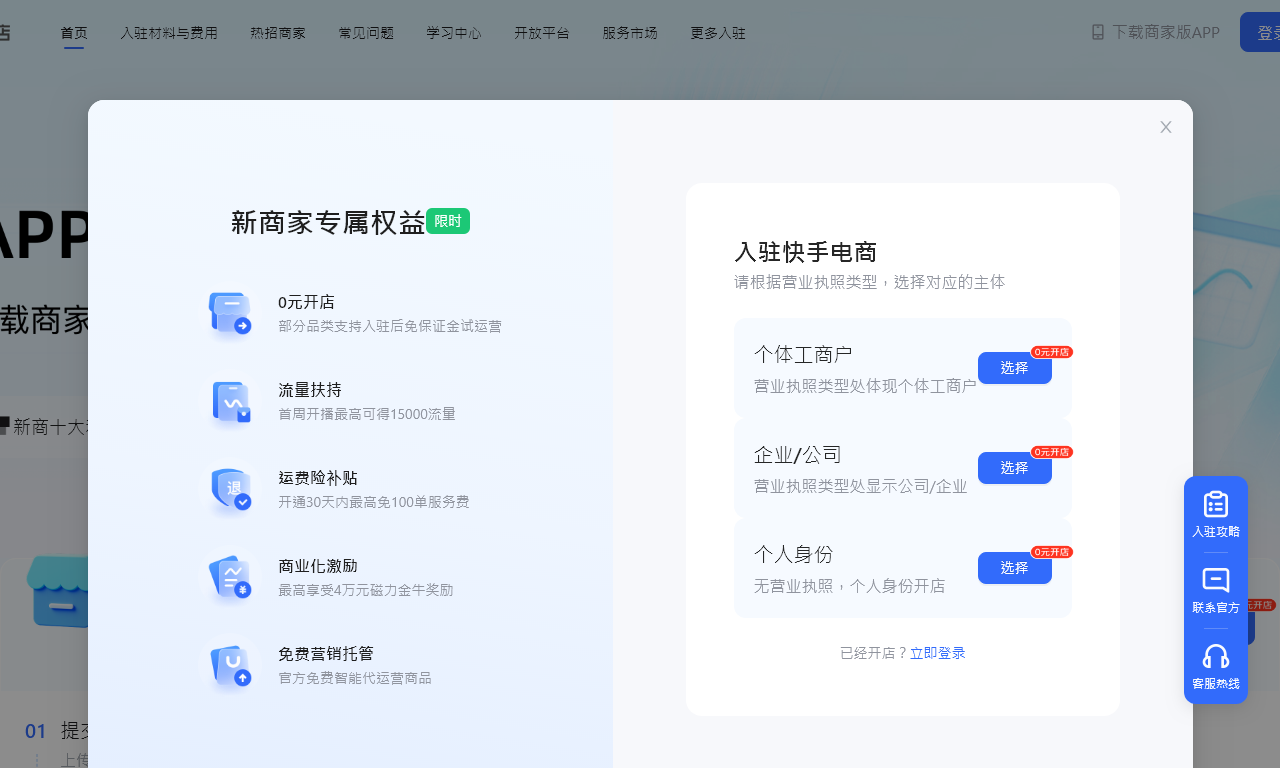This screenshot has height=768, width=1280.
Task: Click text 首周开播最高可得15000流量
Action: tap(367, 414)
